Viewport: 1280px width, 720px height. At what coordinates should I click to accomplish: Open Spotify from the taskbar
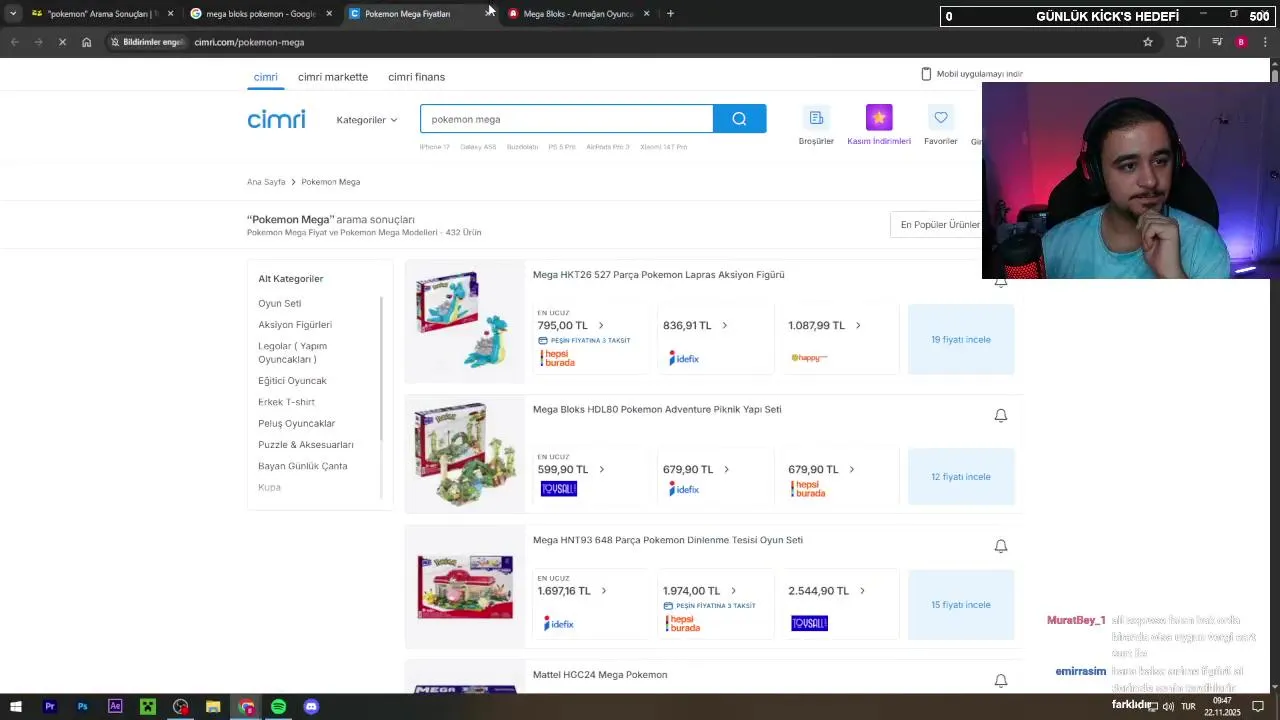pyautogui.click(x=278, y=707)
